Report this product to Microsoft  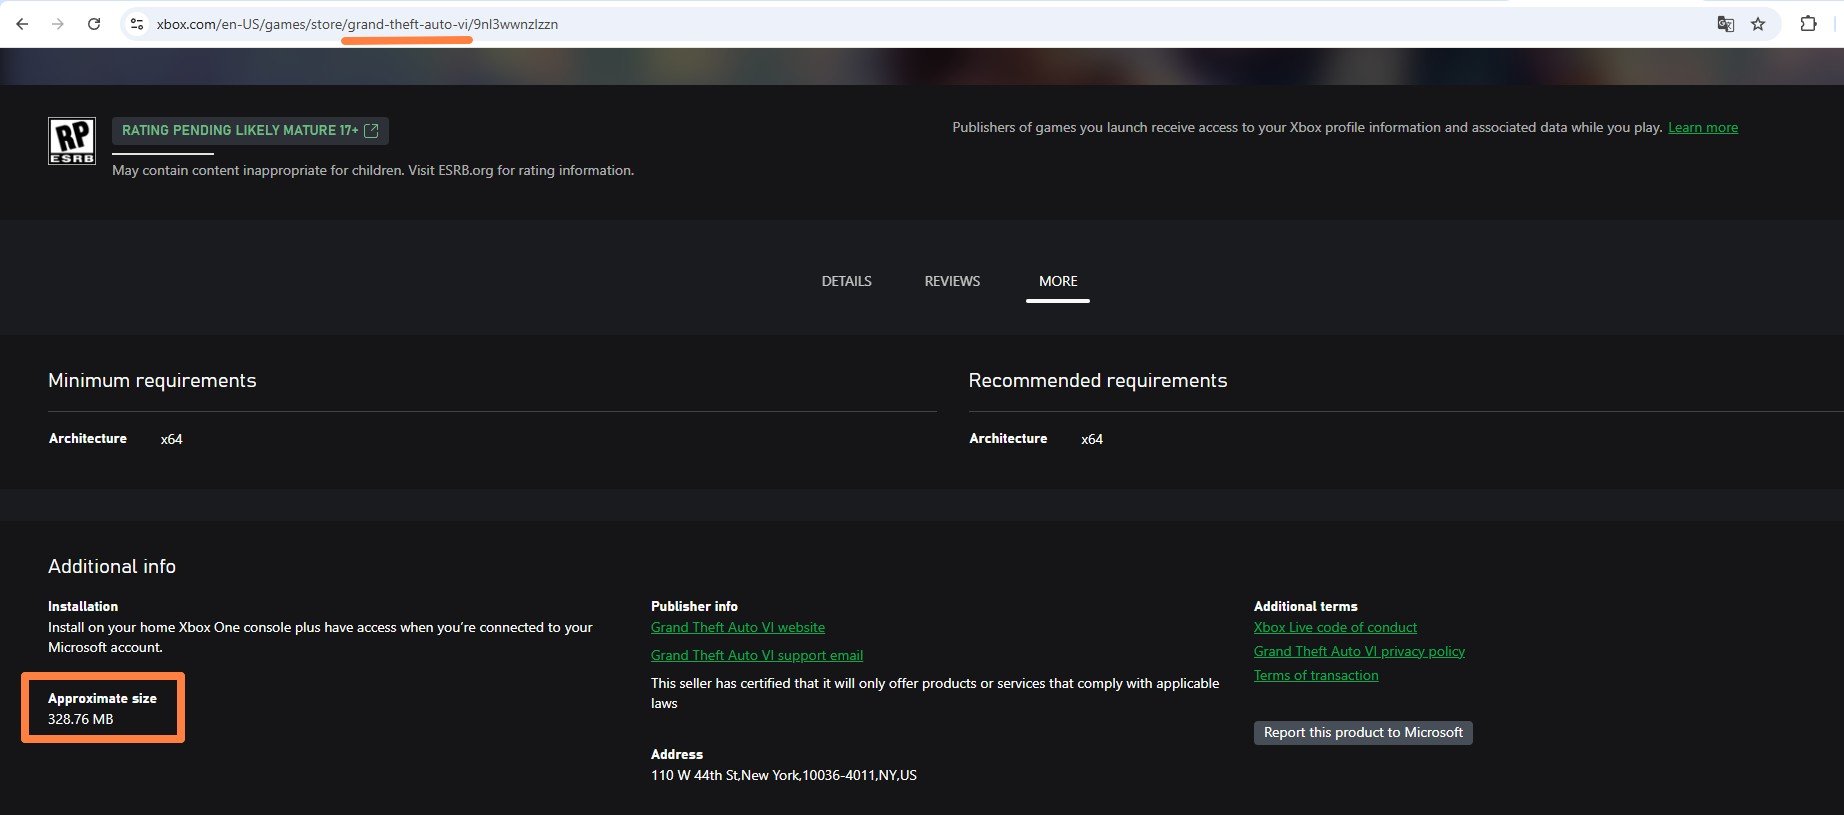[x=1363, y=733]
